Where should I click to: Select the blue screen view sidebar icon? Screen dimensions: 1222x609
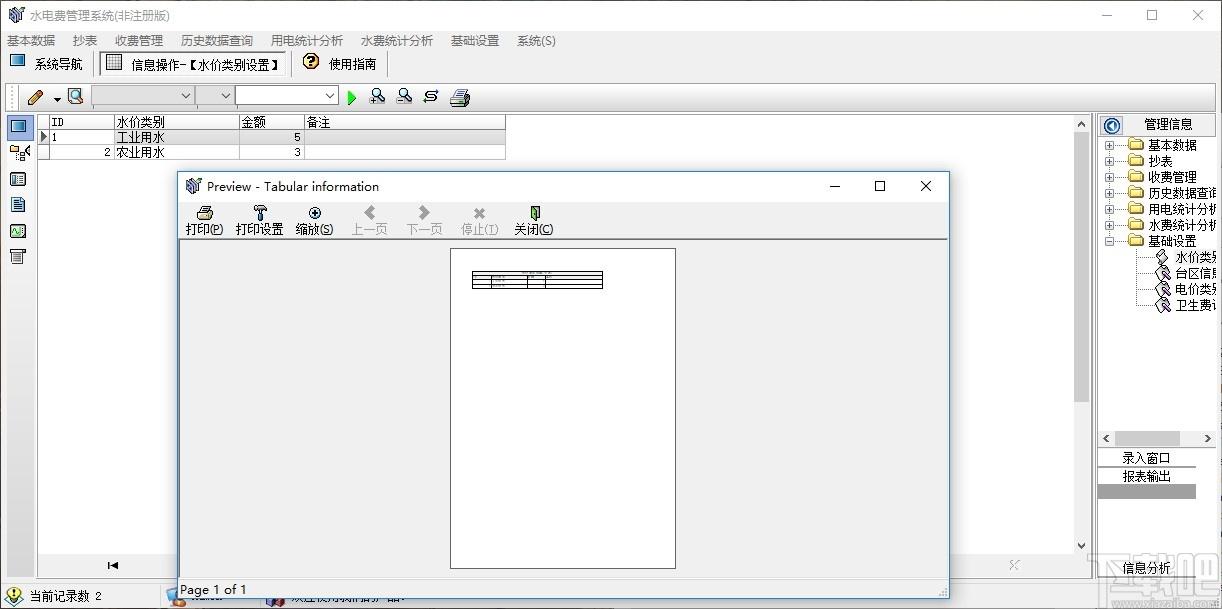18,127
